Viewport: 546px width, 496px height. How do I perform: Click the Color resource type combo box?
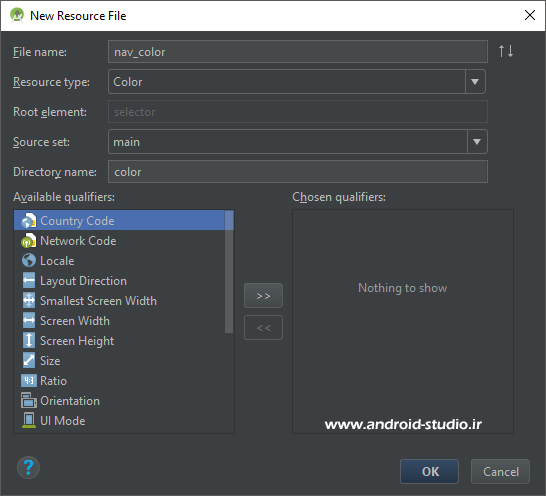pos(297,82)
